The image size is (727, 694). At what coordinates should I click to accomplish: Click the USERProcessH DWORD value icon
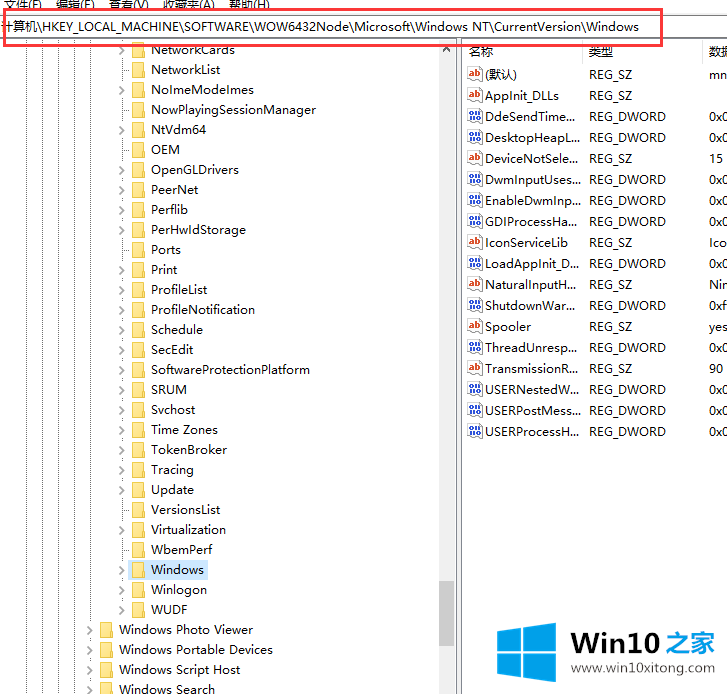475,431
